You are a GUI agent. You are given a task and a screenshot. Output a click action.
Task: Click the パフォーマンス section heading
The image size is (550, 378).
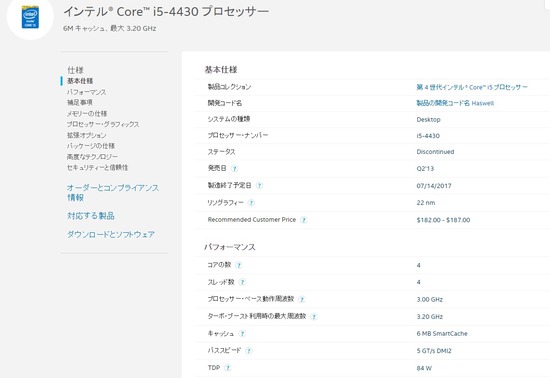click(230, 247)
